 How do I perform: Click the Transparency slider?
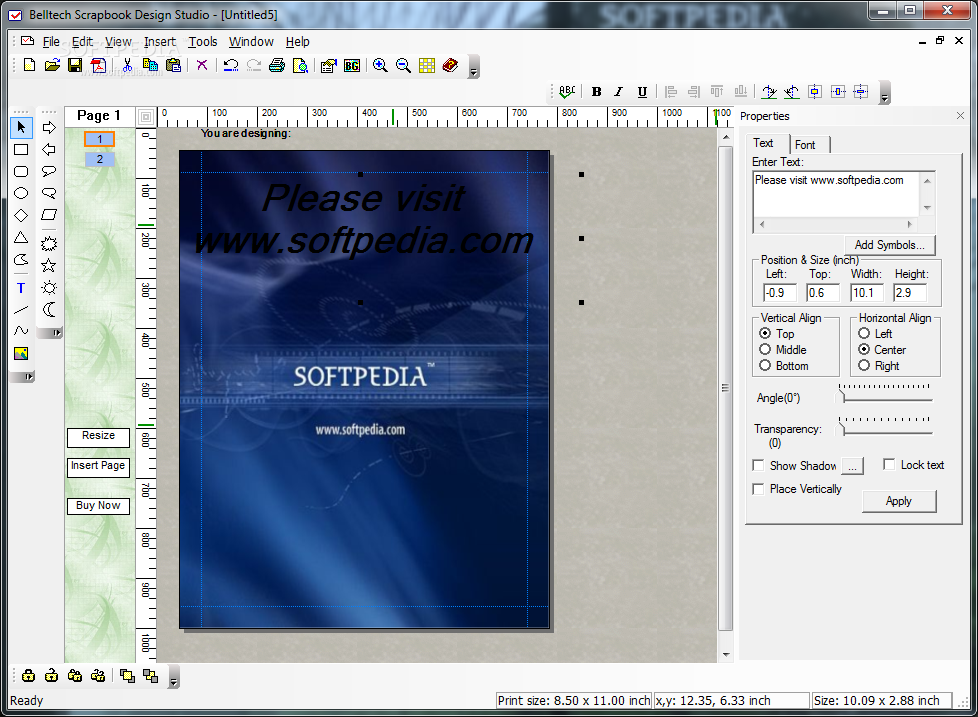tap(885, 426)
